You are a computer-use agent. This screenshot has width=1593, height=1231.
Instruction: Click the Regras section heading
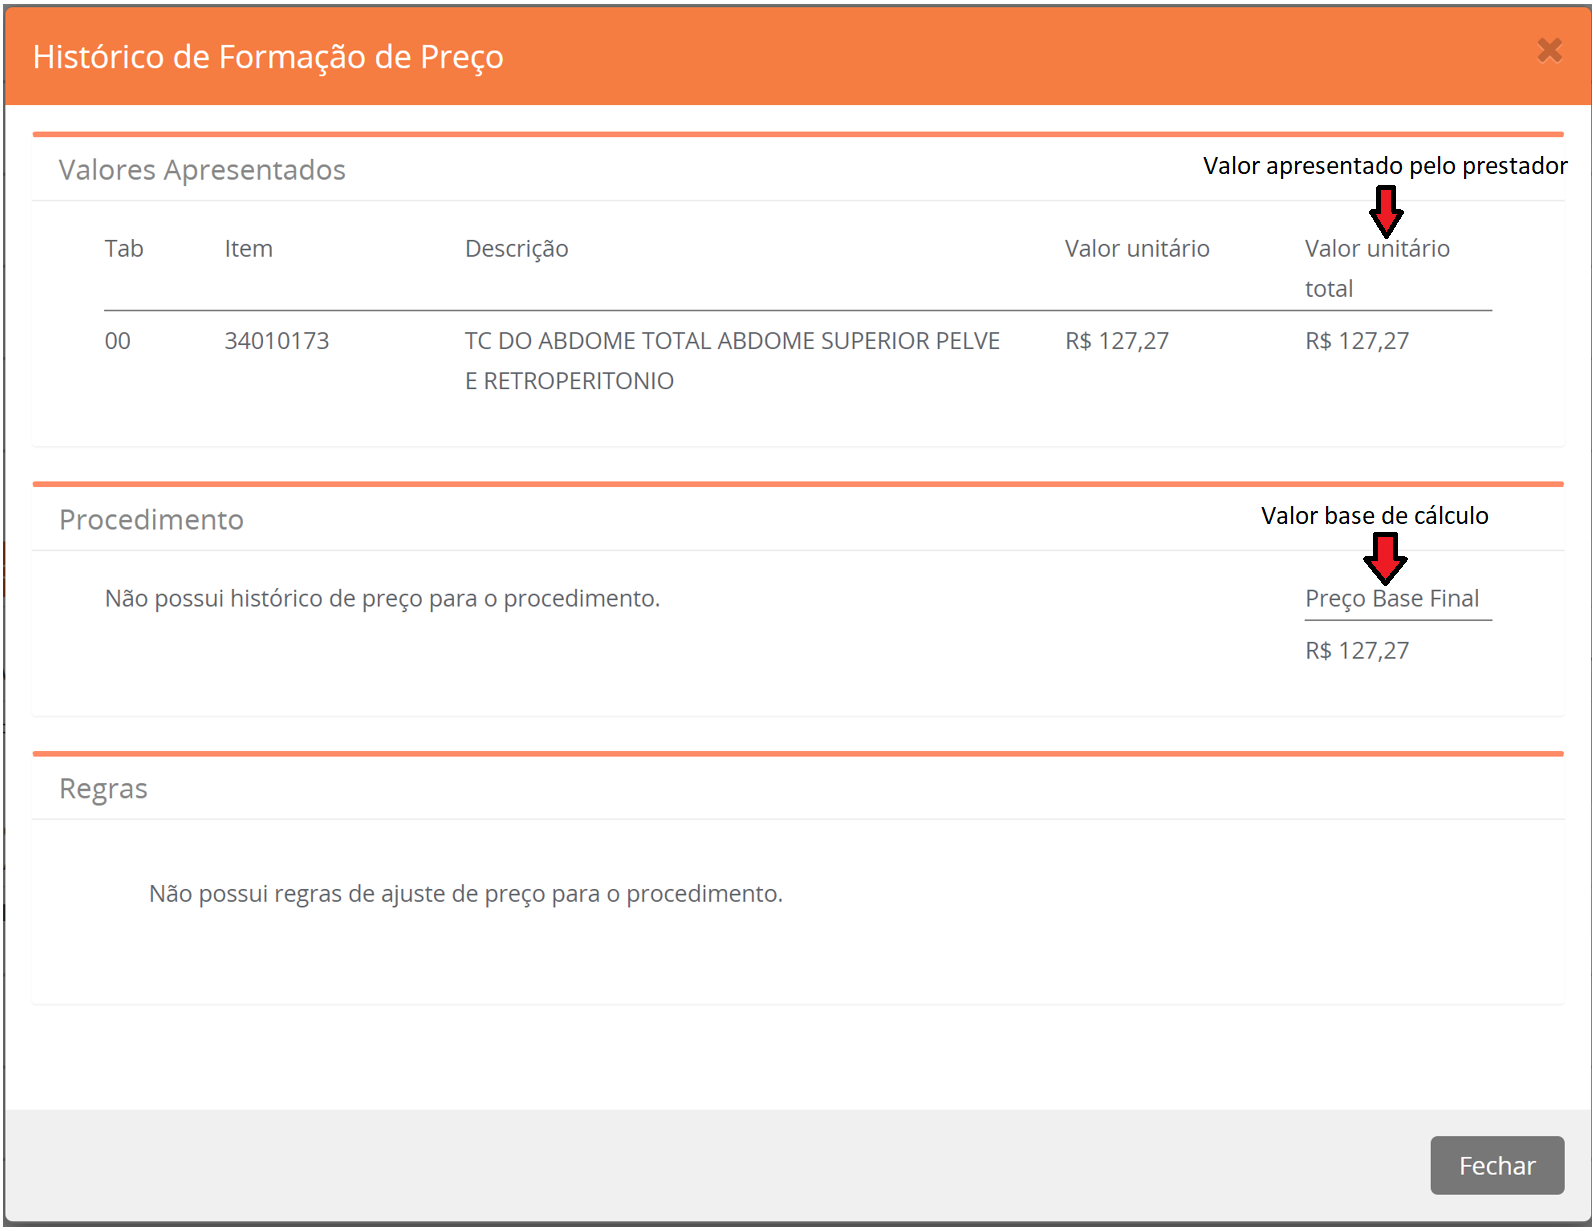click(103, 789)
